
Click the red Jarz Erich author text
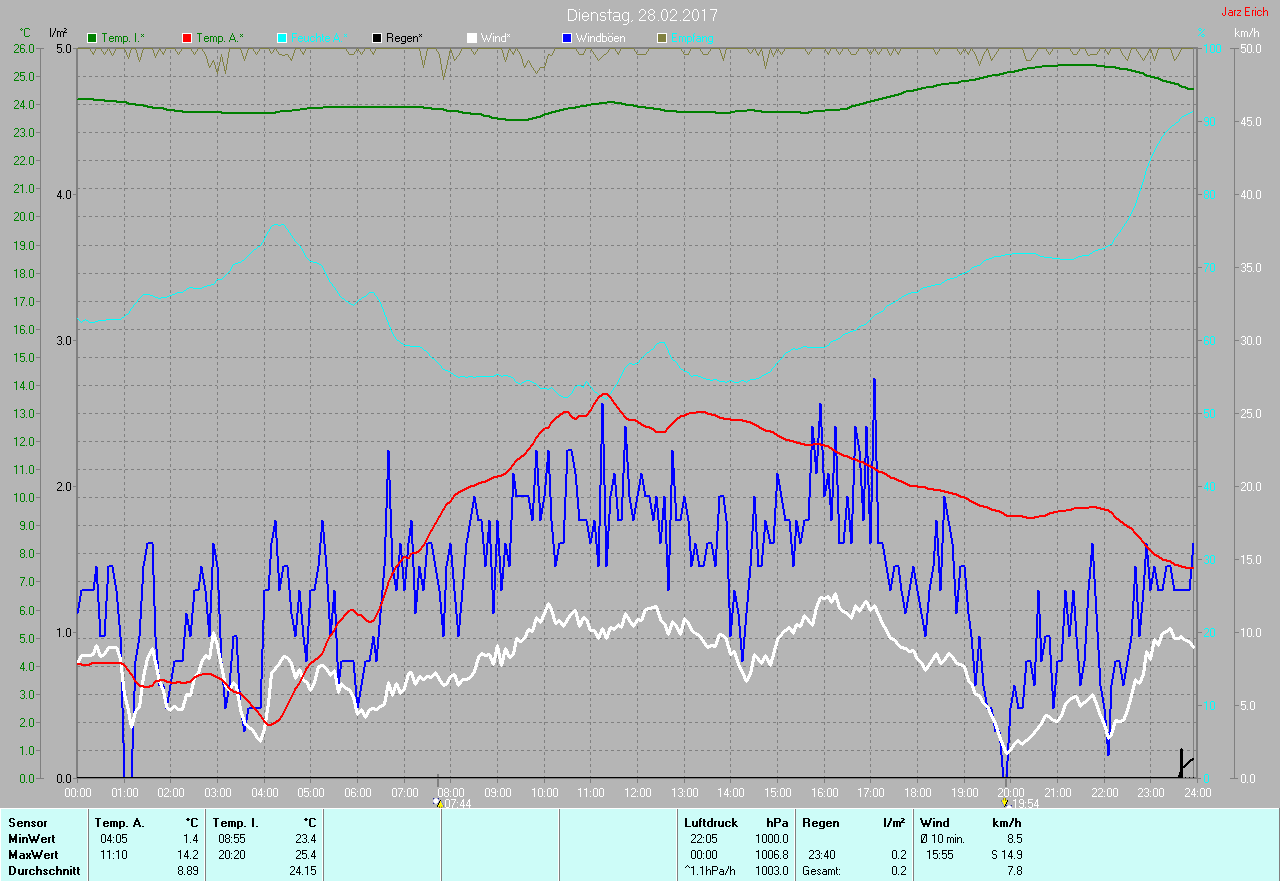point(1244,12)
